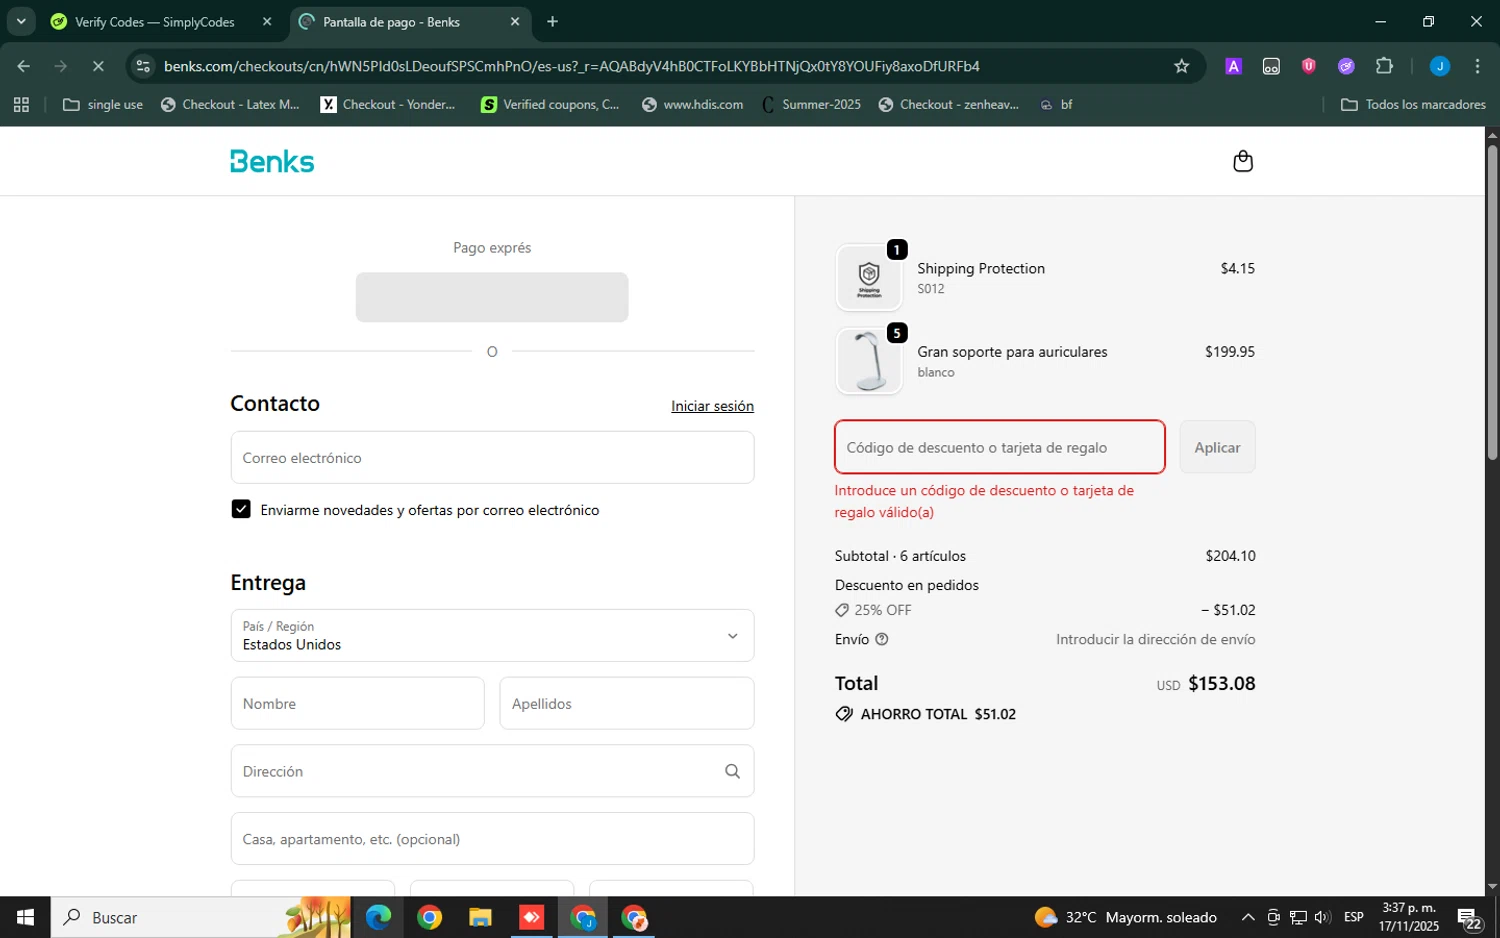Open the Windows Start menu
Screen dimensions: 1500x938
pyautogui.click(x=25, y=917)
